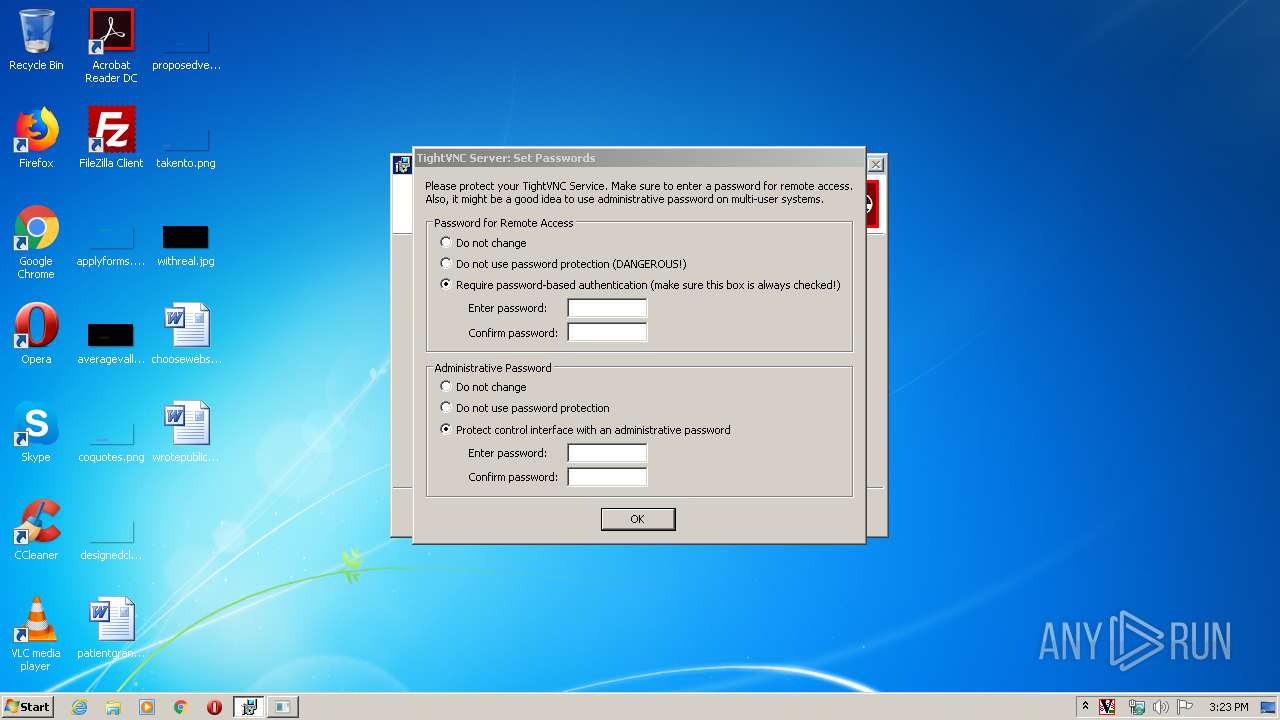
Task: Open Opera desktop shortcut
Action: coord(36,334)
